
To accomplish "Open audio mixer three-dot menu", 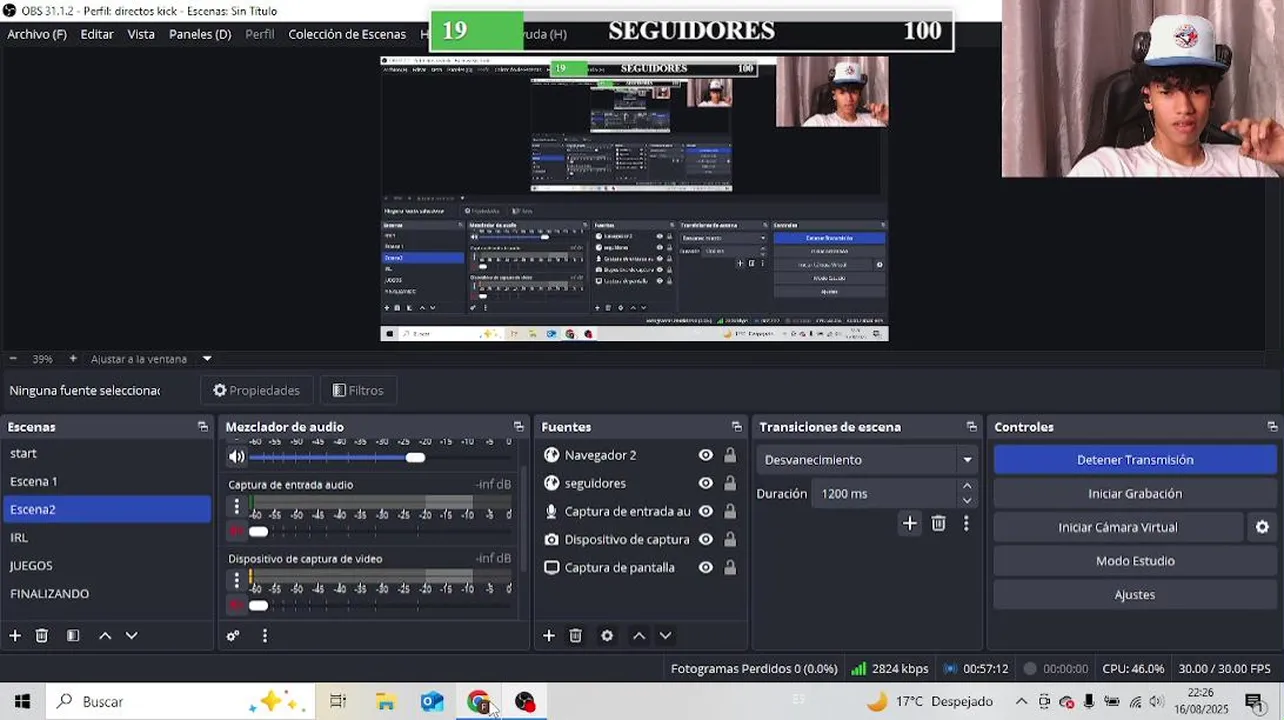I will tap(265, 635).
